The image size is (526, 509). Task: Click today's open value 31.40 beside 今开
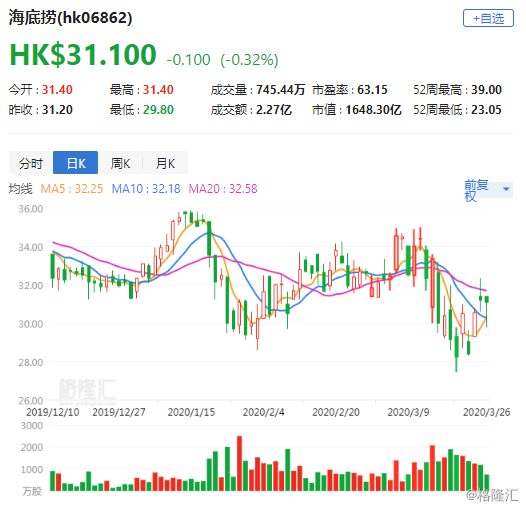[57, 90]
